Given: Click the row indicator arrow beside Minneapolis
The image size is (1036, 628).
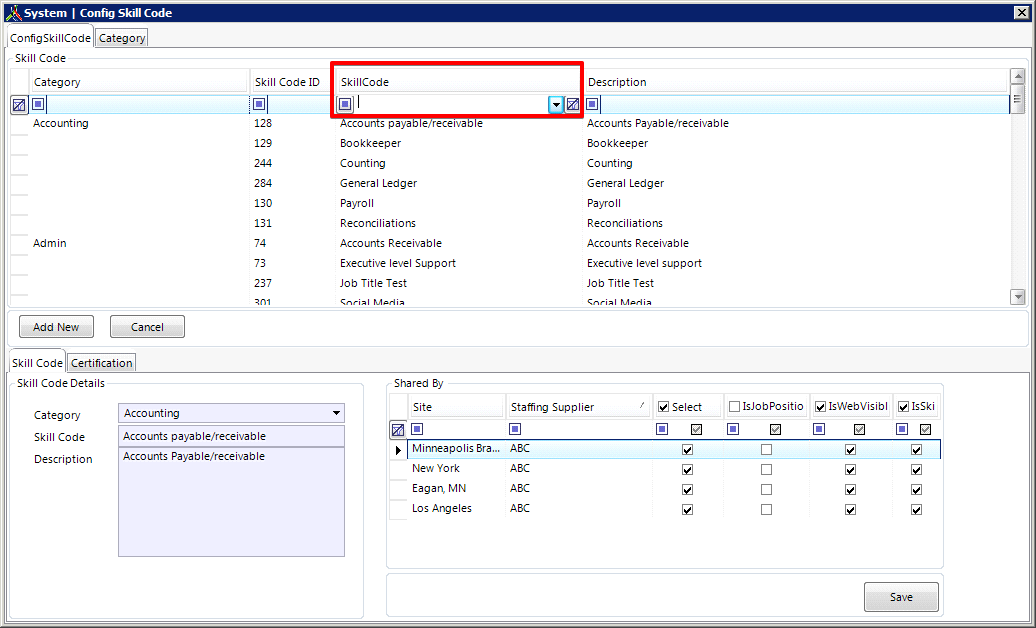Looking at the screenshot, I should (x=398, y=450).
